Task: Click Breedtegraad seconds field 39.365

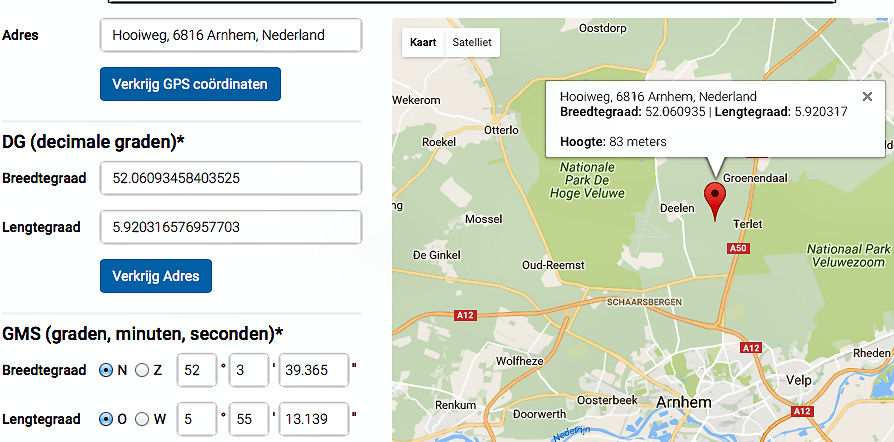Action: pos(314,370)
